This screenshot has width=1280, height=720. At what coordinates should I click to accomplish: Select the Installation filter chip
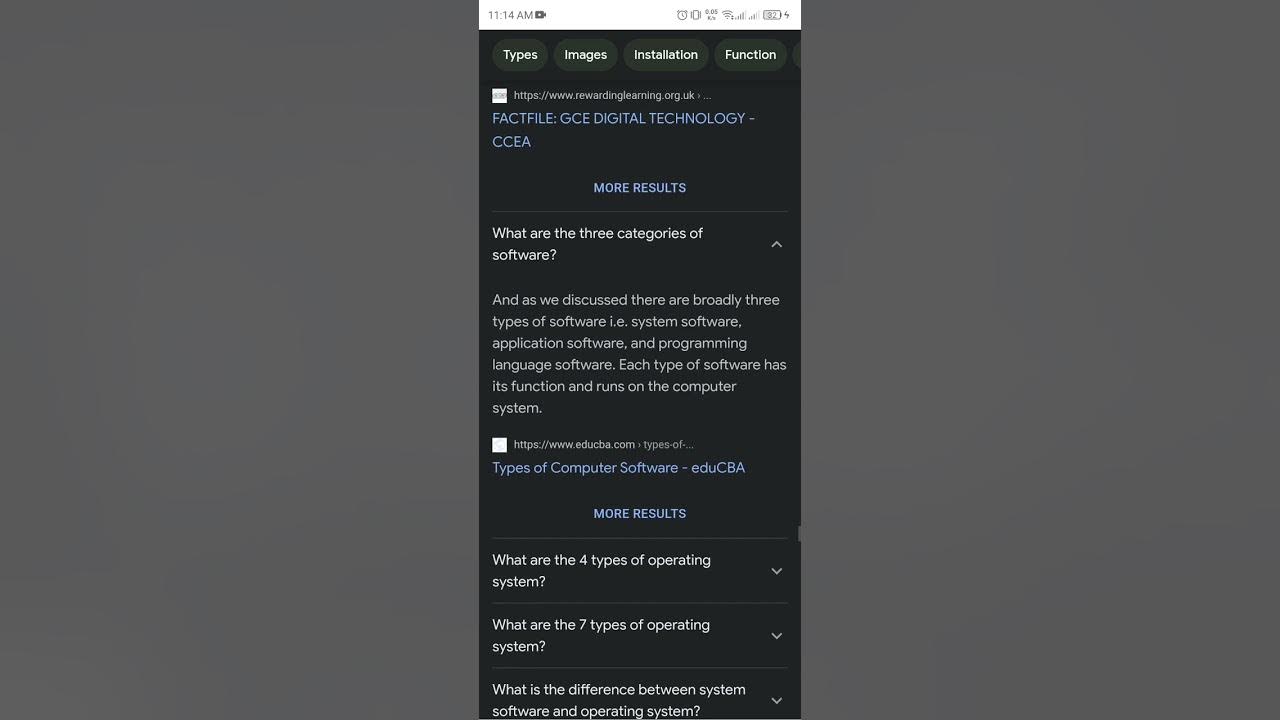666,55
